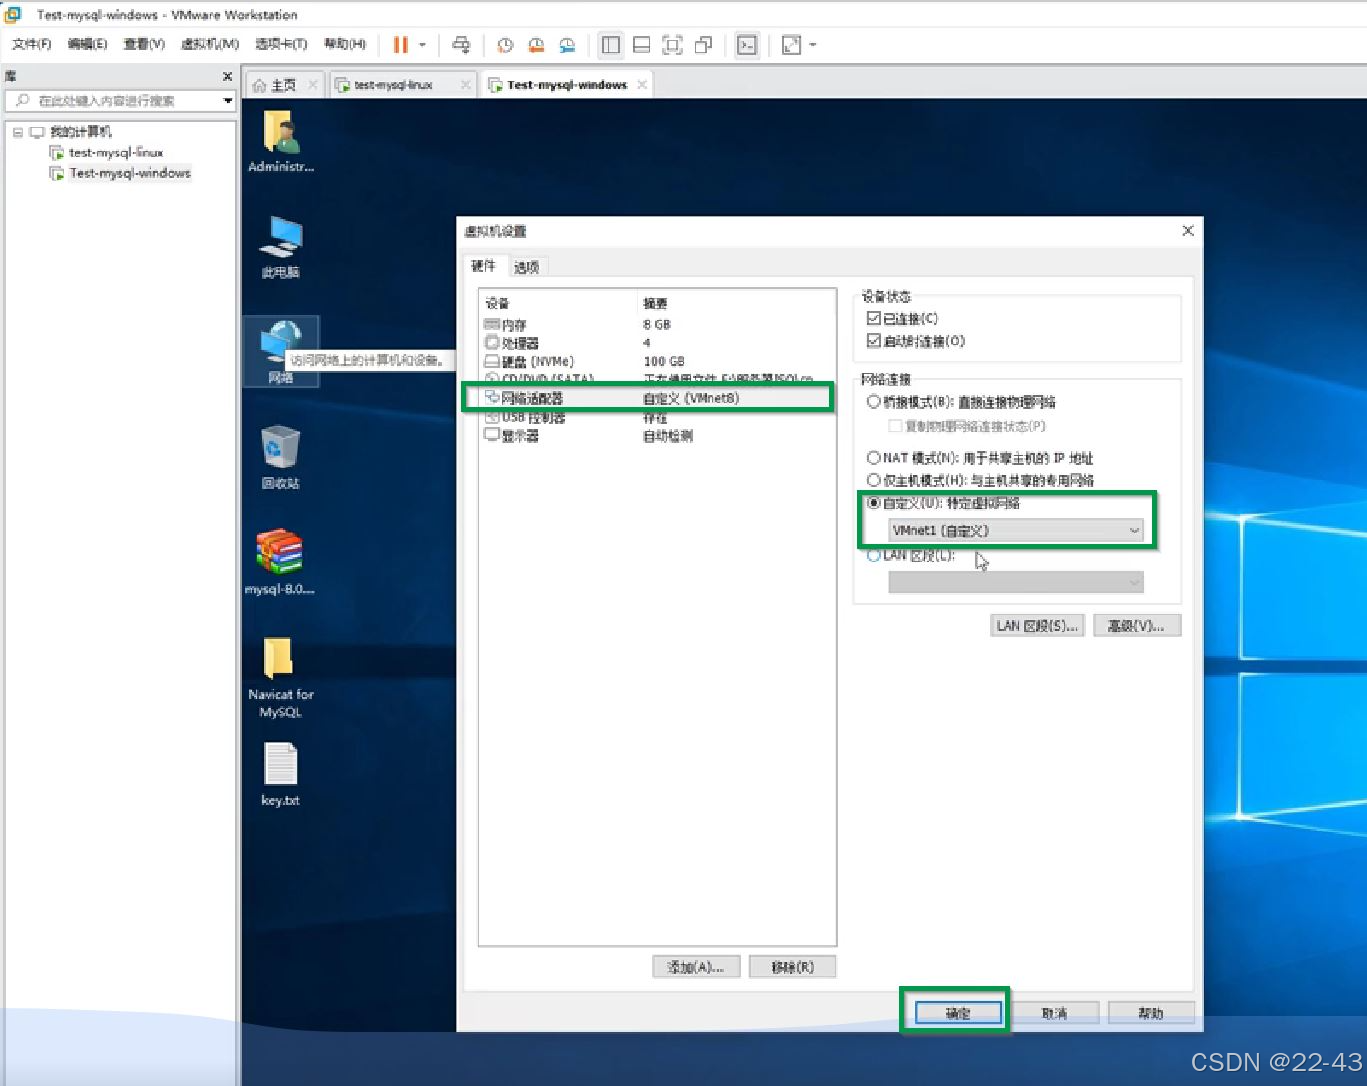
Task: Open the LAN segment combo box
Action: click(1015, 582)
